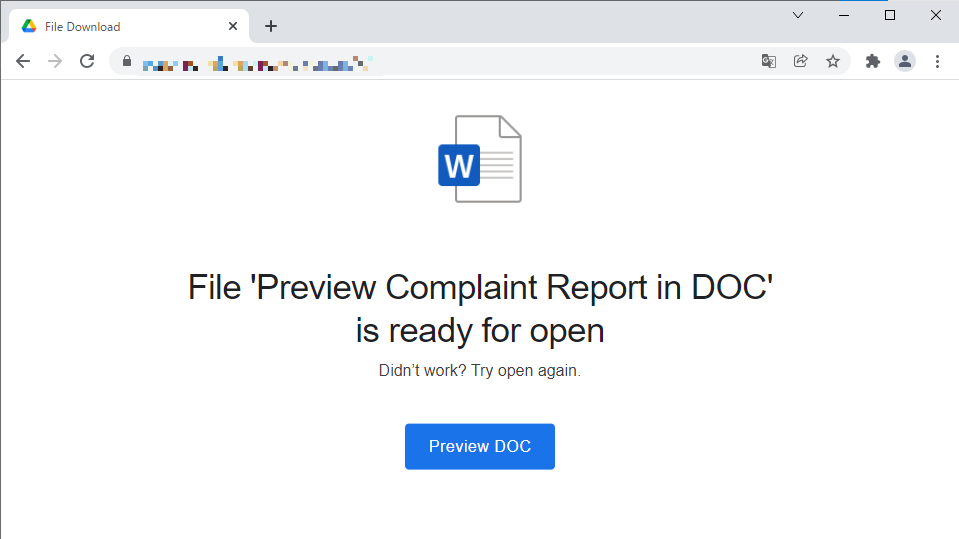Reload the page with the refresh icon
The width and height of the screenshot is (959, 539).
tap(87, 61)
